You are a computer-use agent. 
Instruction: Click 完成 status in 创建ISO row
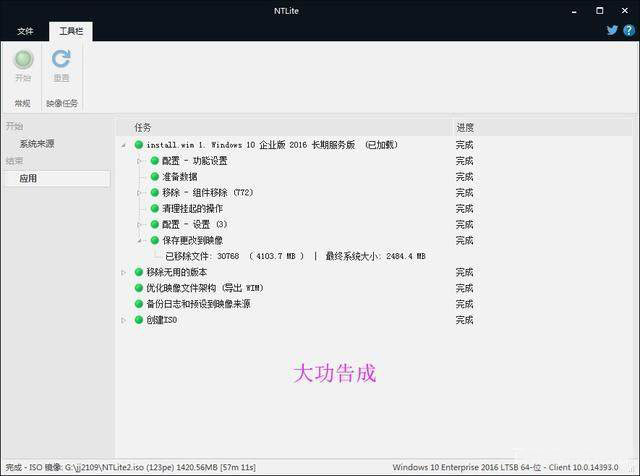tap(464, 320)
